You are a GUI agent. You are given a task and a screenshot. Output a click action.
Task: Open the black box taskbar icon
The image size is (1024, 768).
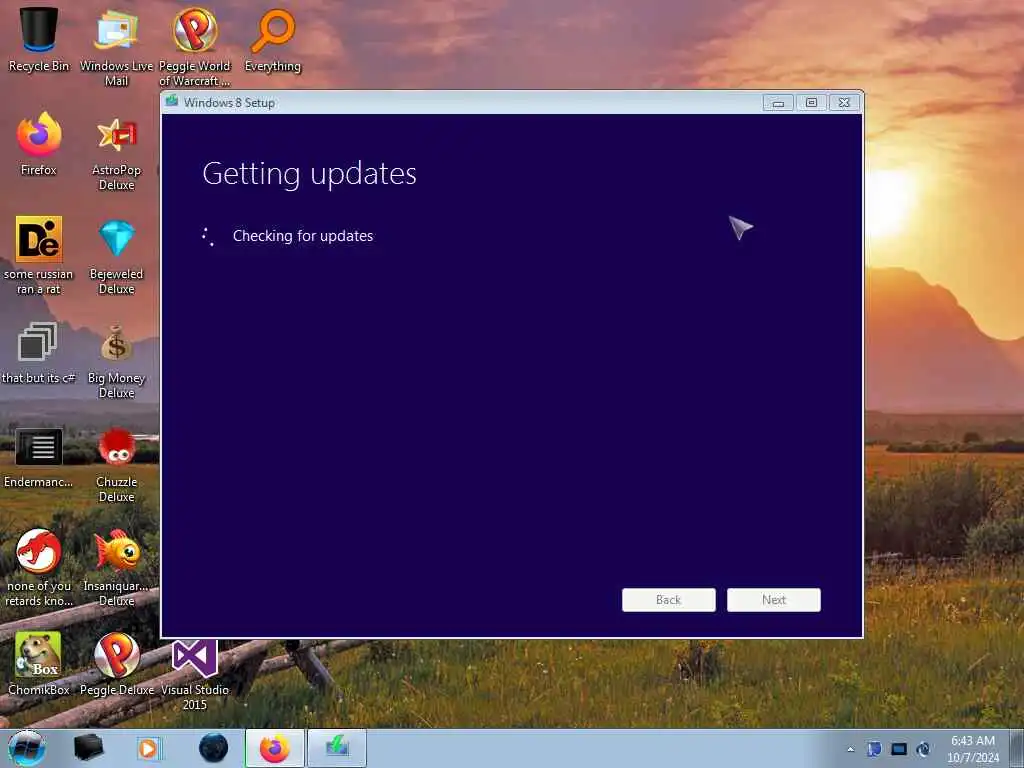tap(88, 748)
